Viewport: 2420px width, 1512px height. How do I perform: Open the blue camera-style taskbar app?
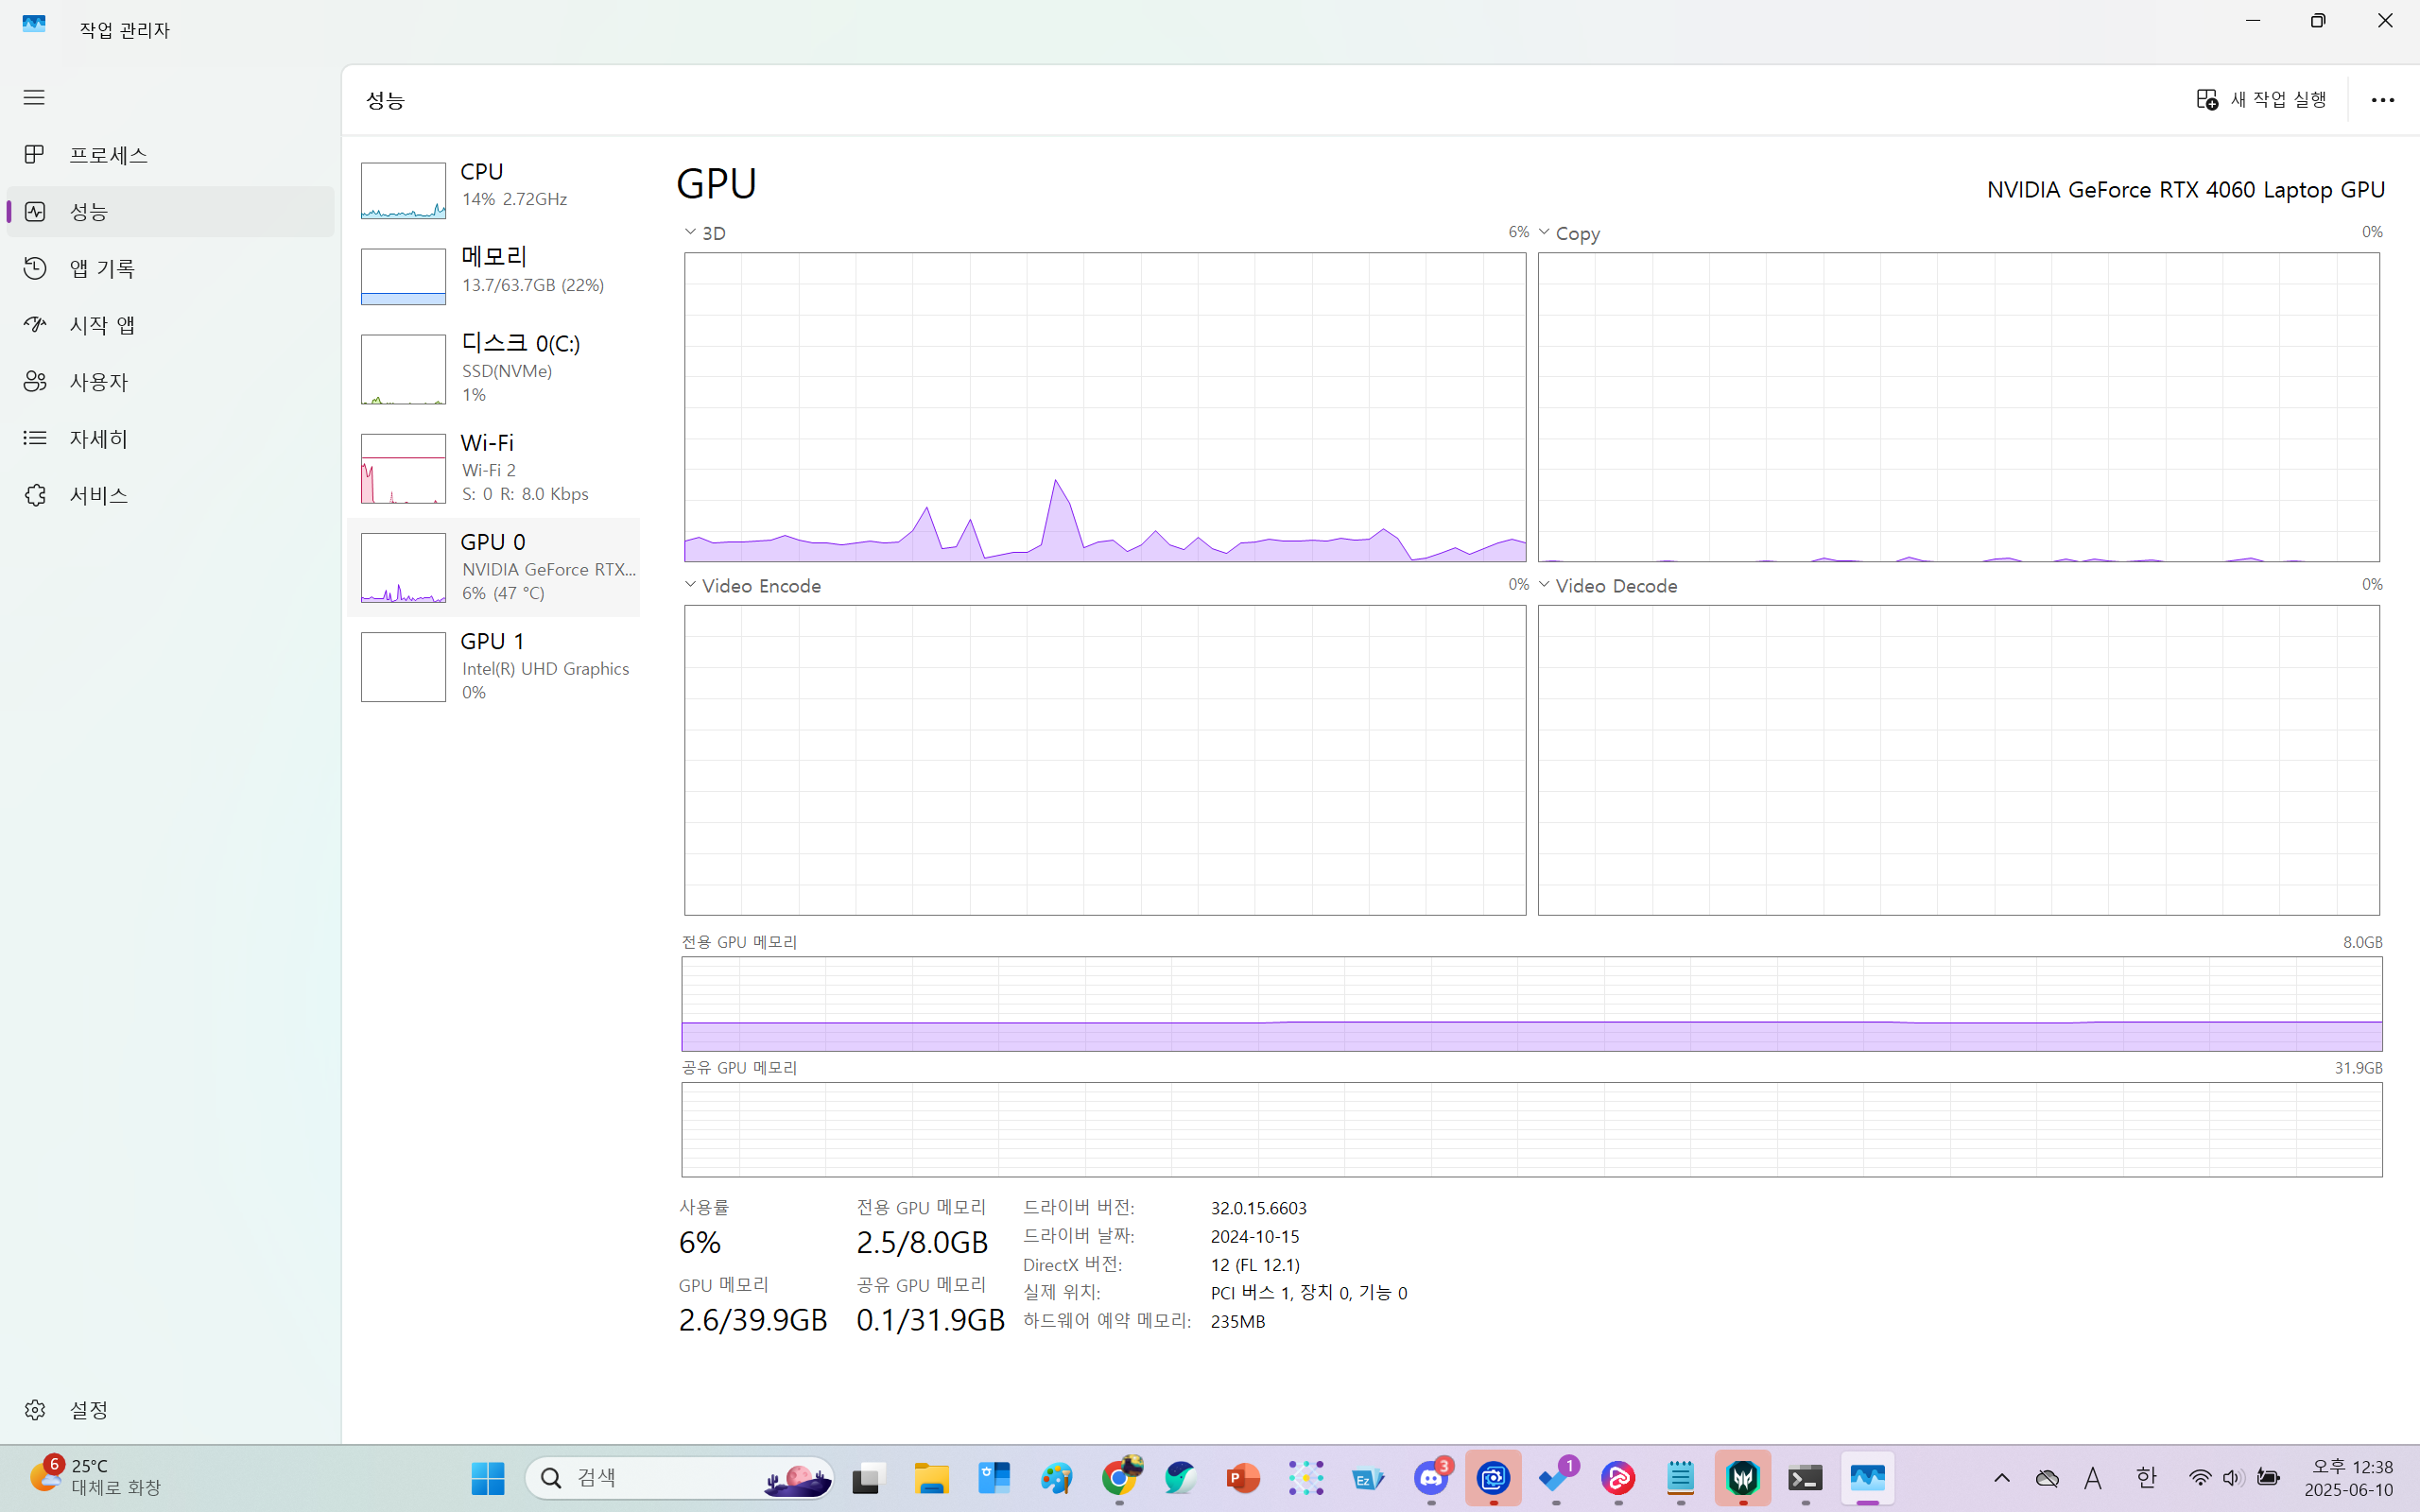[1493, 1478]
